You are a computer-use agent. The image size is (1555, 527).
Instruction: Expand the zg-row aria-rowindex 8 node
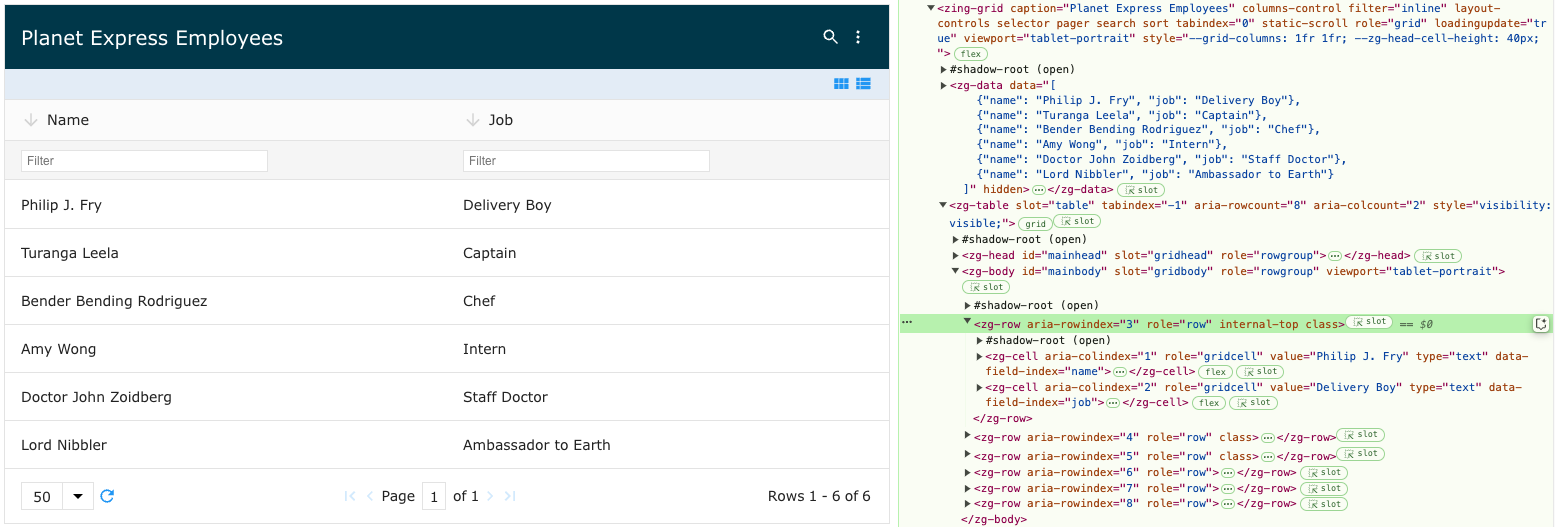(968, 504)
